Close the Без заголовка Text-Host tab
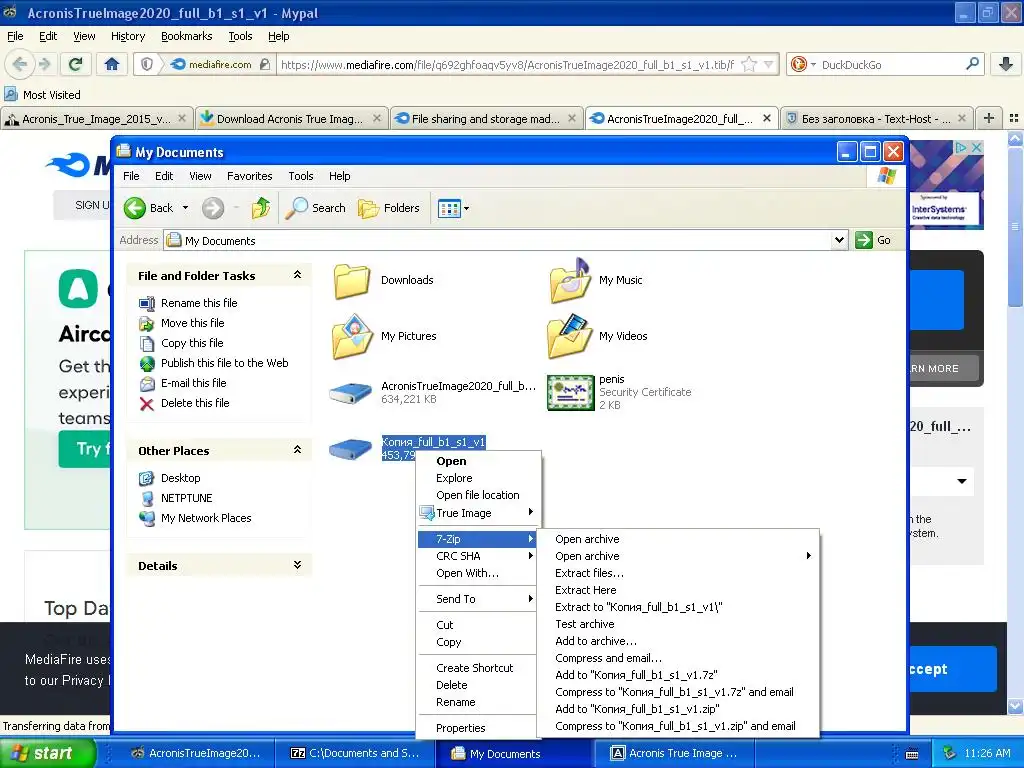This screenshot has width=1024, height=768. [961, 118]
